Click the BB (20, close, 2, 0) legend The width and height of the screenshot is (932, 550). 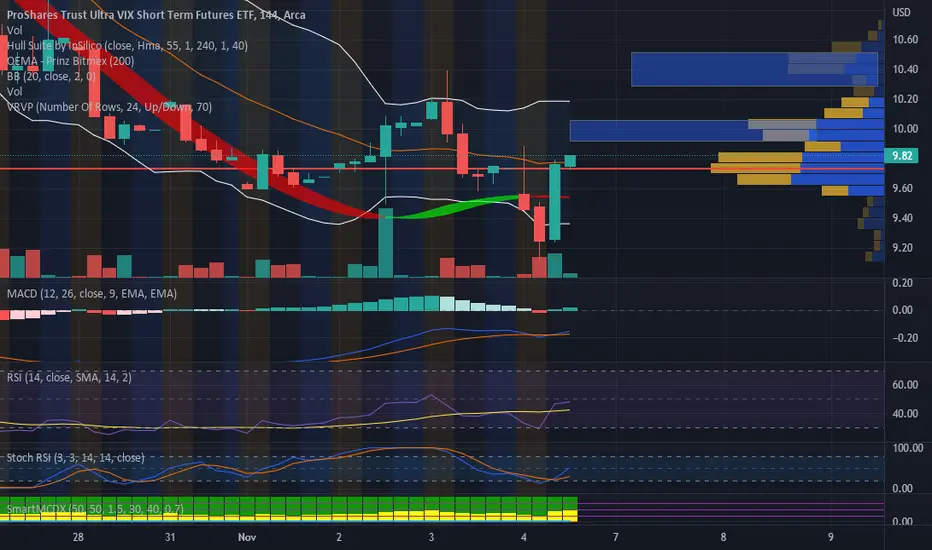click(x=51, y=76)
